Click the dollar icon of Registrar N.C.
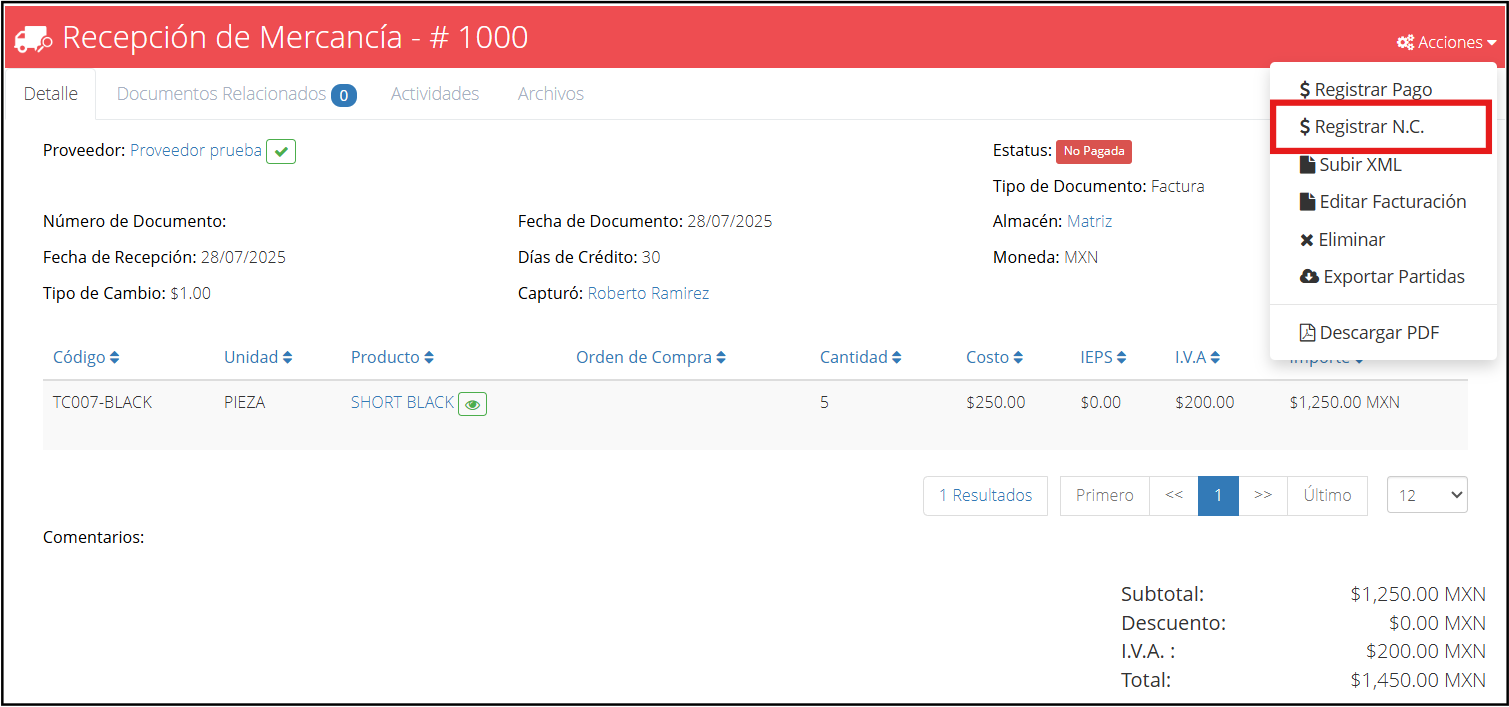 coord(1305,127)
